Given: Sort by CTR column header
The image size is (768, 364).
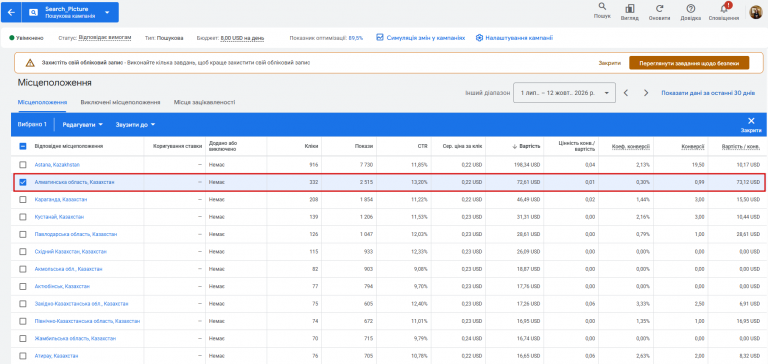Looking at the screenshot, I should coord(424,146).
